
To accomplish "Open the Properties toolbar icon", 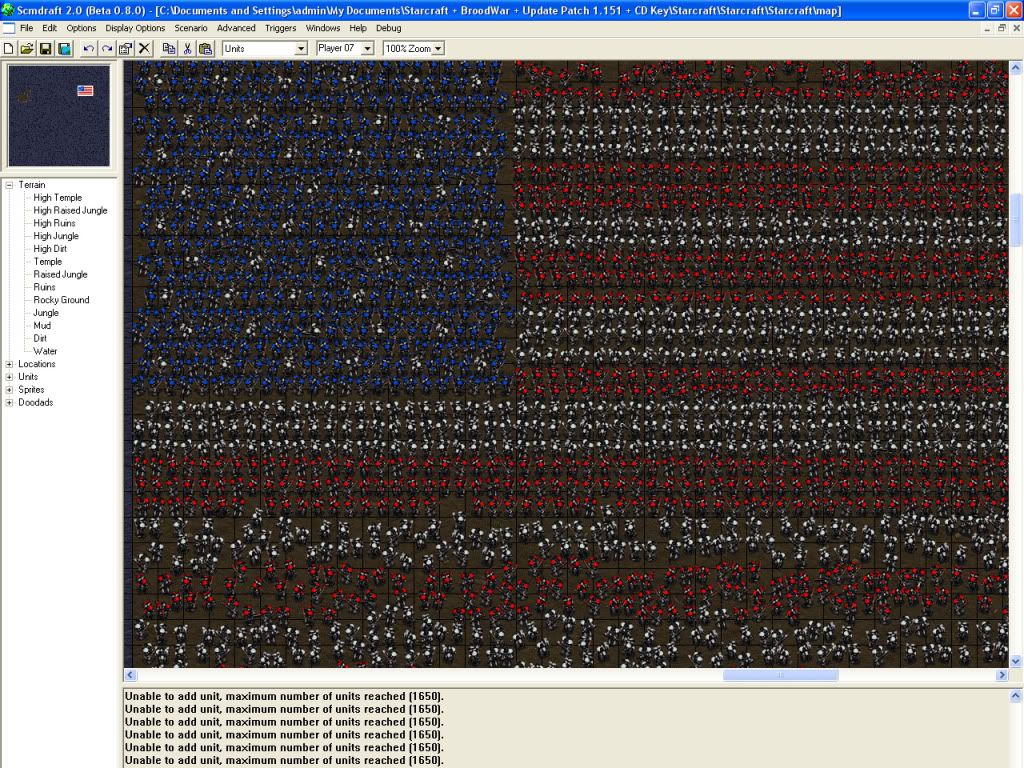I will pyautogui.click(x=125, y=48).
